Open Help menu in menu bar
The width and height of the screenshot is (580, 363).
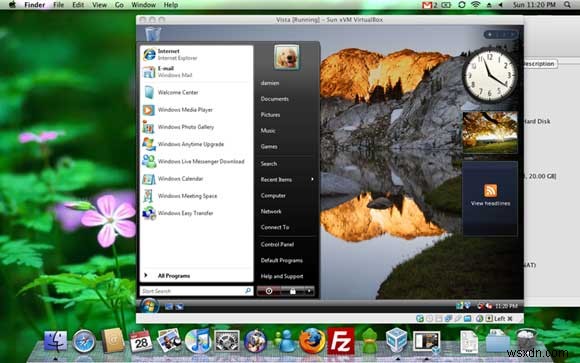point(171,5)
